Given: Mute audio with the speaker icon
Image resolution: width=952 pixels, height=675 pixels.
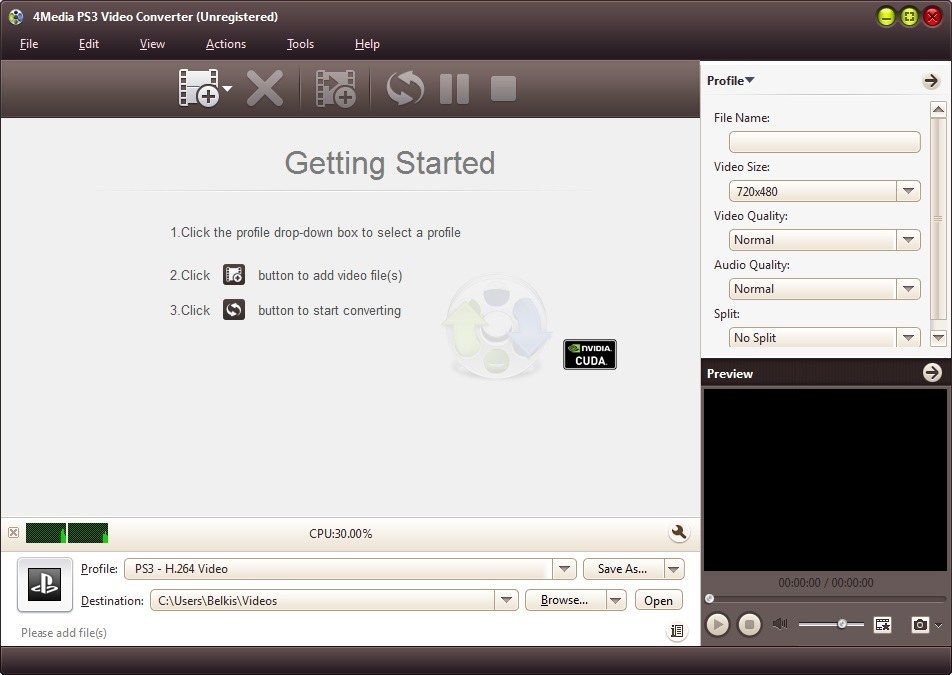Looking at the screenshot, I should [x=780, y=623].
